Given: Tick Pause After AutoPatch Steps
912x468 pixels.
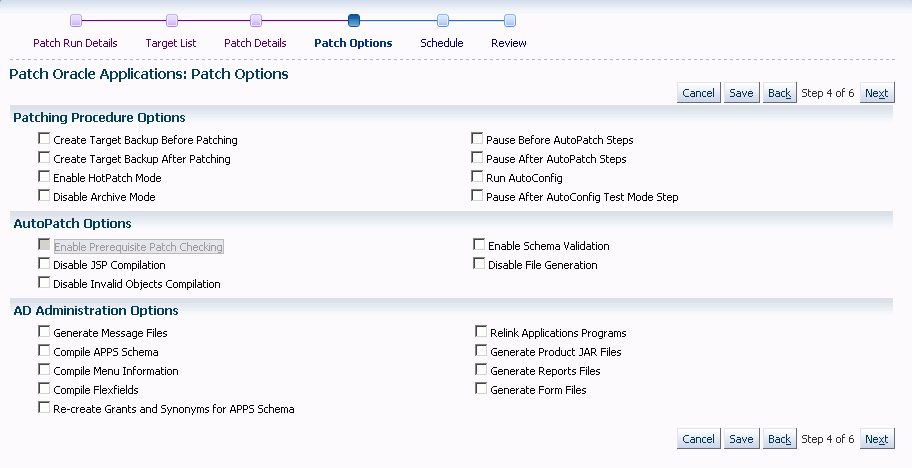Looking at the screenshot, I should (477, 158).
